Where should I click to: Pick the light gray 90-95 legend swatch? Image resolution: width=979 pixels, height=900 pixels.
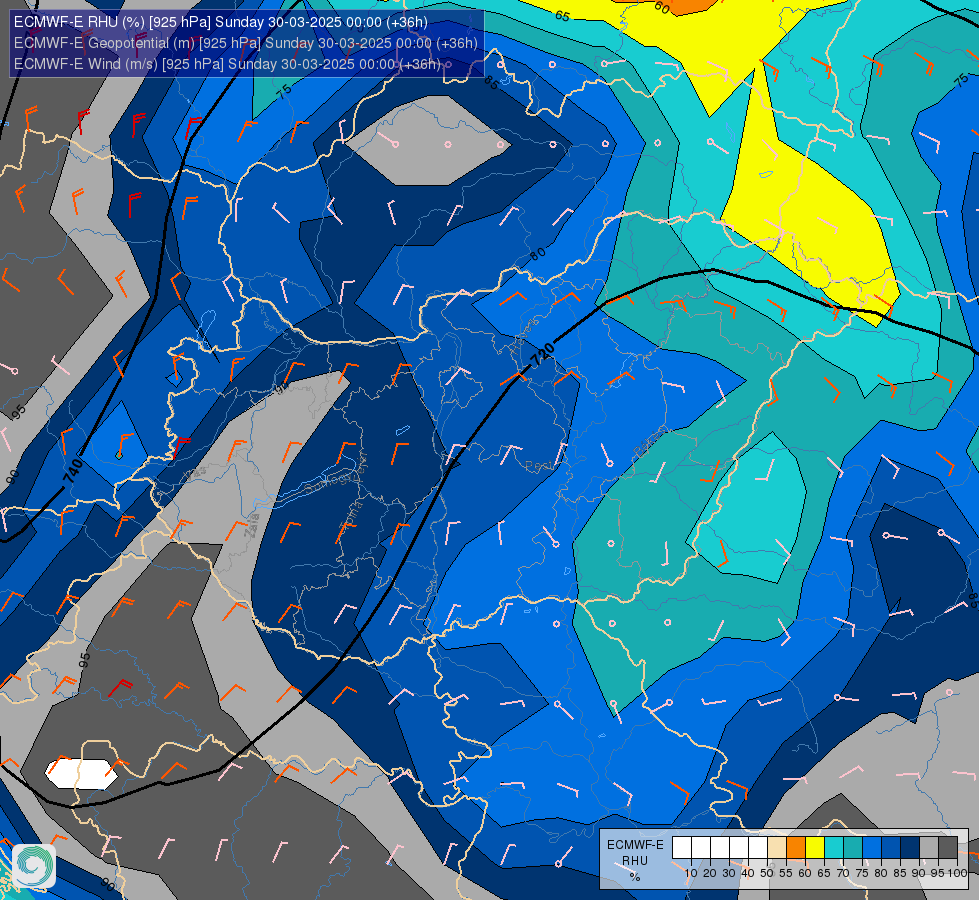pyautogui.click(x=929, y=848)
